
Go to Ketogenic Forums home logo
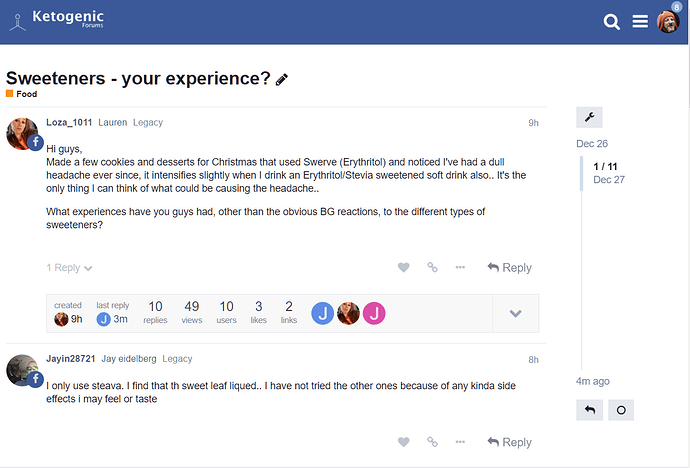pos(56,20)
